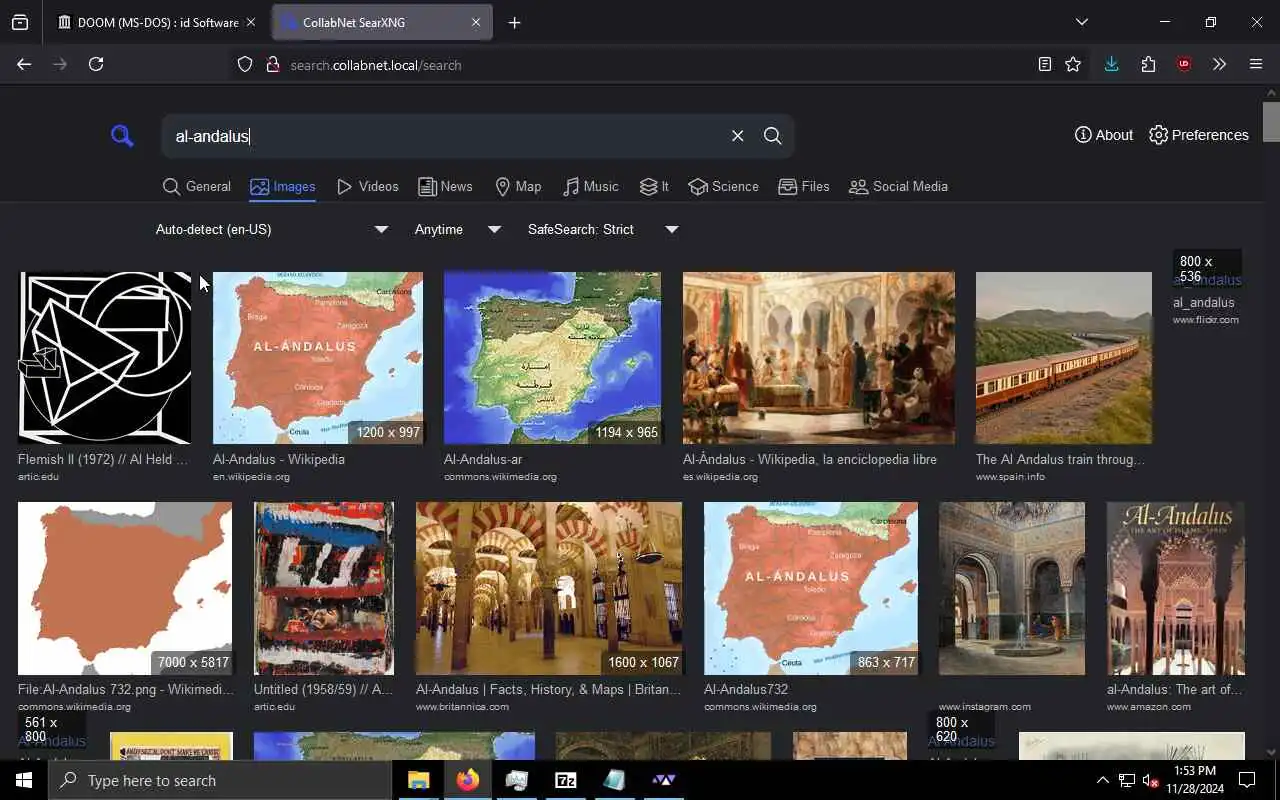1280x800 pixels.
Task: Click the page vertical scrollbar thumb
Action: (x=1271, y=122)
